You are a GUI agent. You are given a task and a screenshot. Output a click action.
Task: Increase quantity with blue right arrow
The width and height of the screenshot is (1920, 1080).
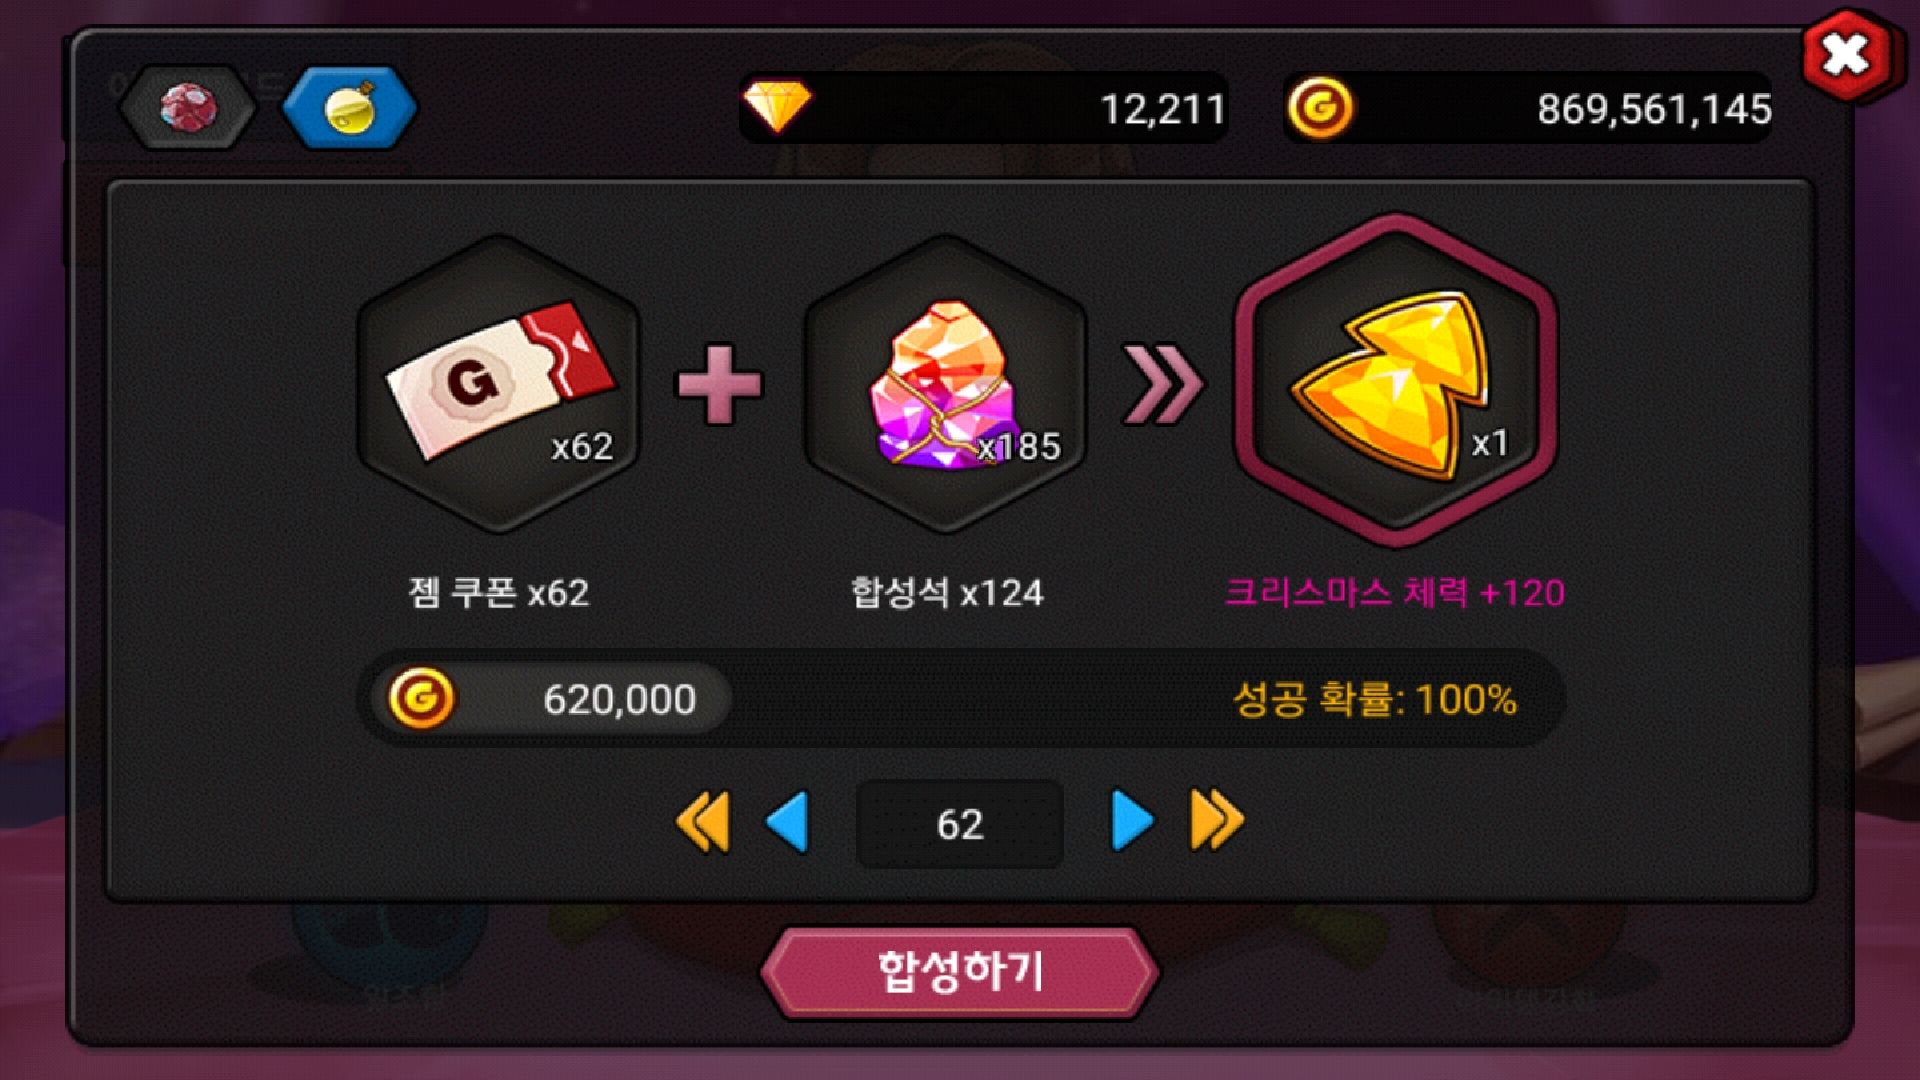click(1132, 822)
